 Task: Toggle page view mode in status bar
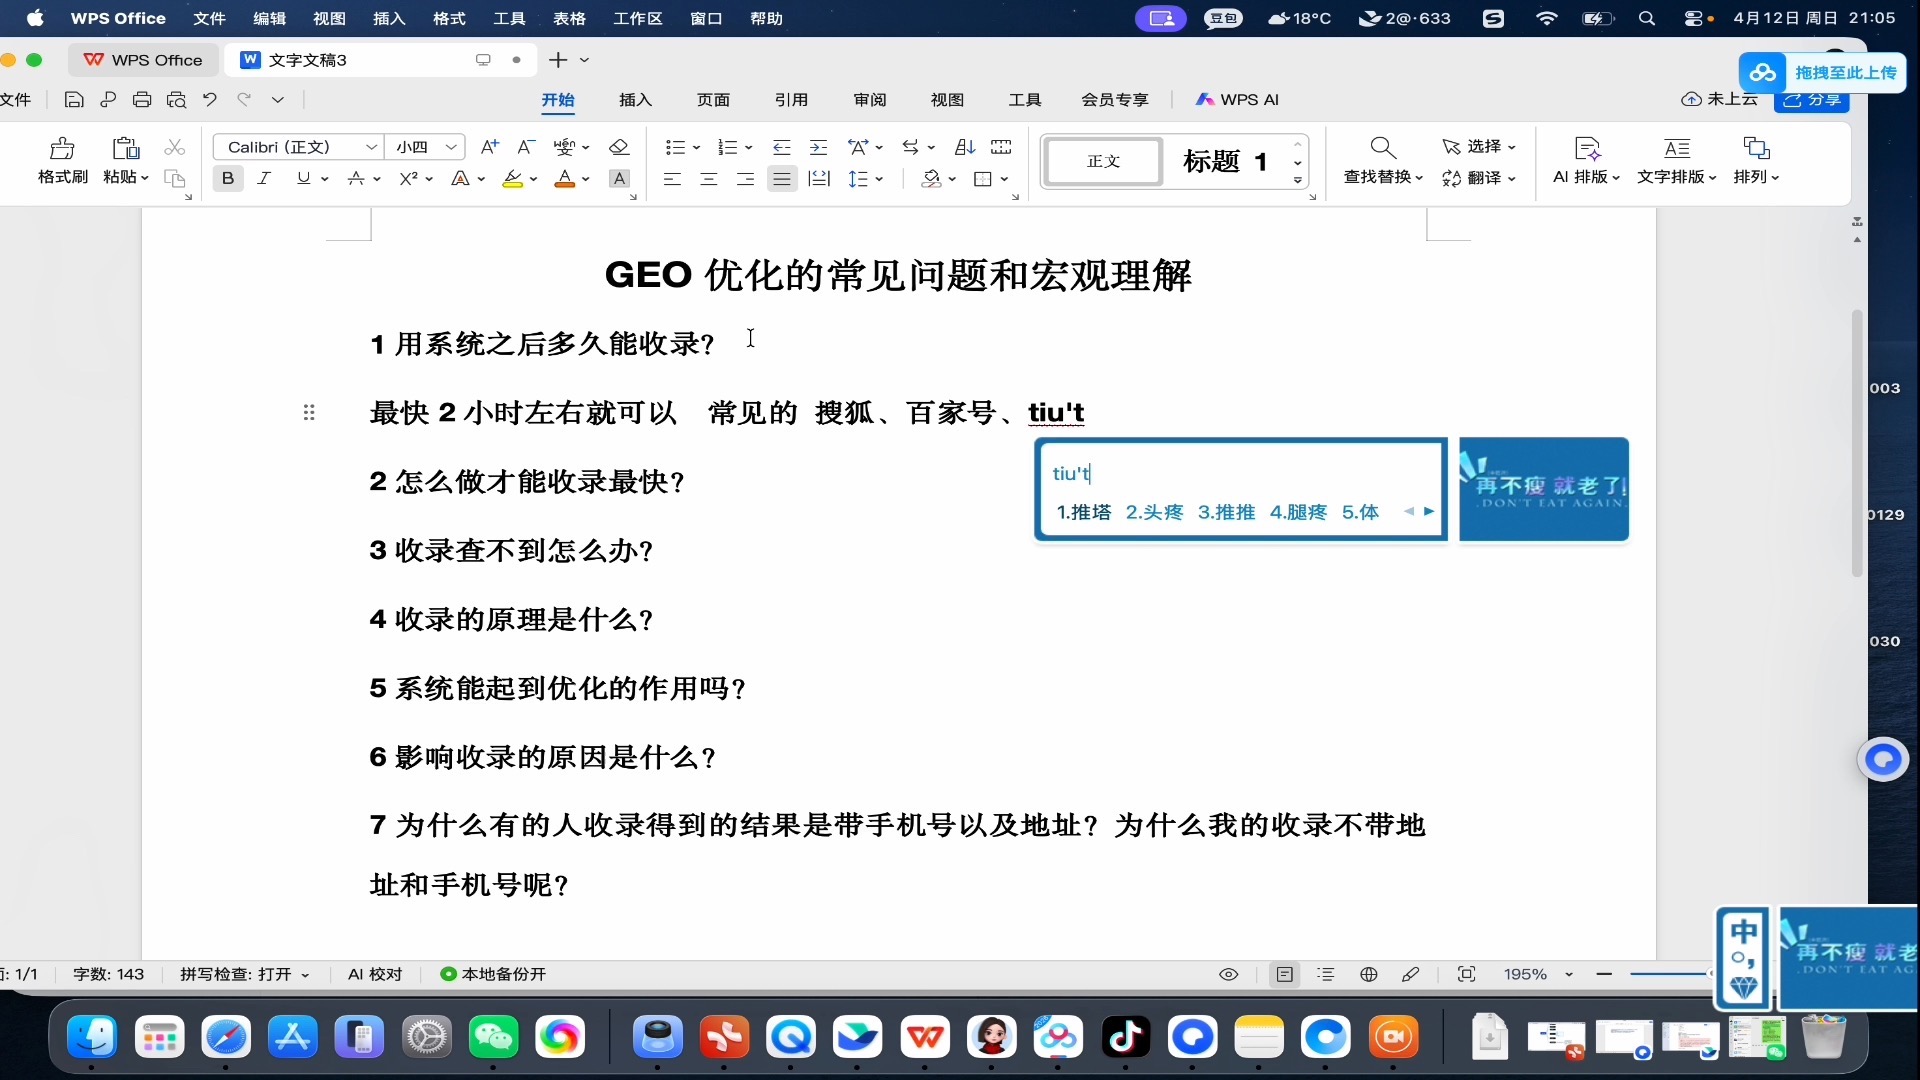[1285, 974]
